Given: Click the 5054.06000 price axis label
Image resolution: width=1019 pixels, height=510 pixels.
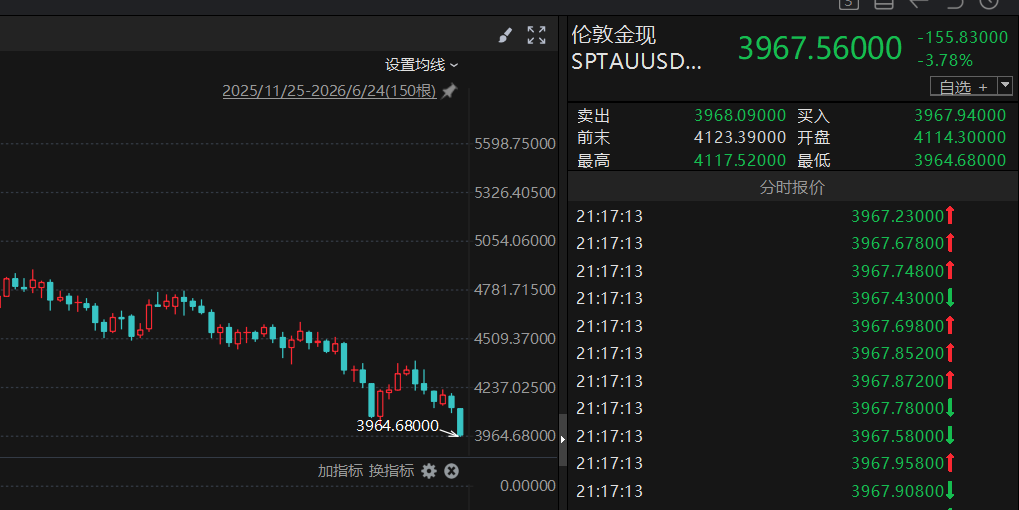Looking at the screenshot, I should tap(515, 241).
